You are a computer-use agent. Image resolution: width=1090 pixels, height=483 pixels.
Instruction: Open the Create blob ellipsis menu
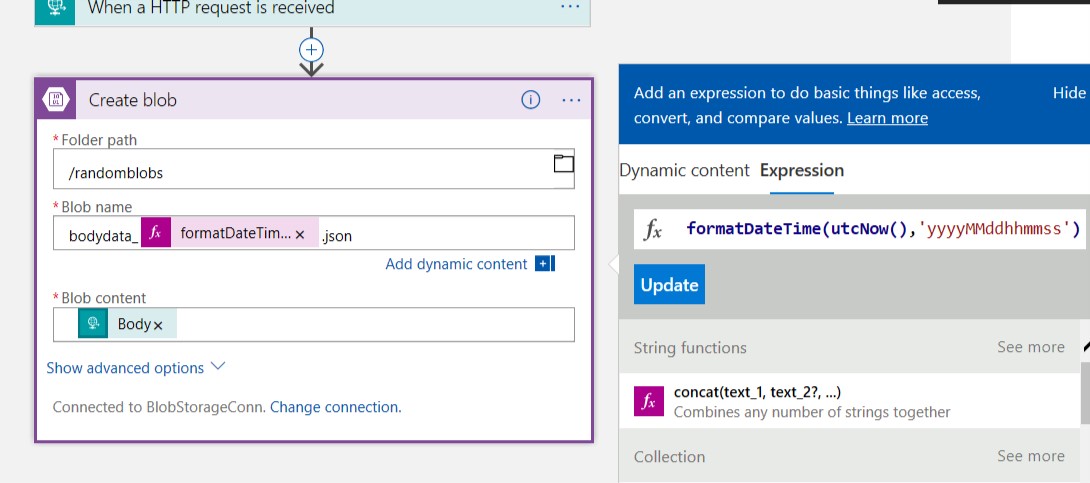(x=571, y=100)
